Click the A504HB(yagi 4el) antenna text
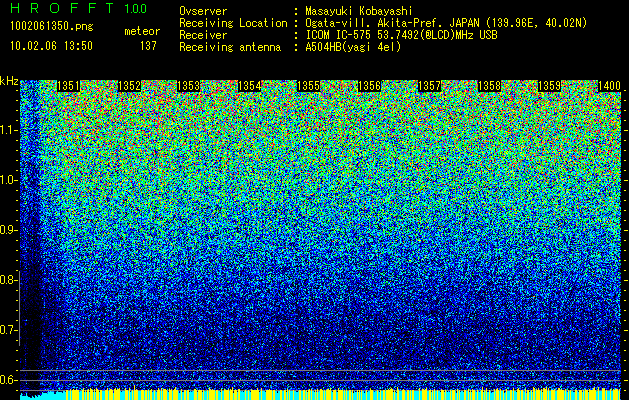Screen dimensions: 629x400 (353, 47)
